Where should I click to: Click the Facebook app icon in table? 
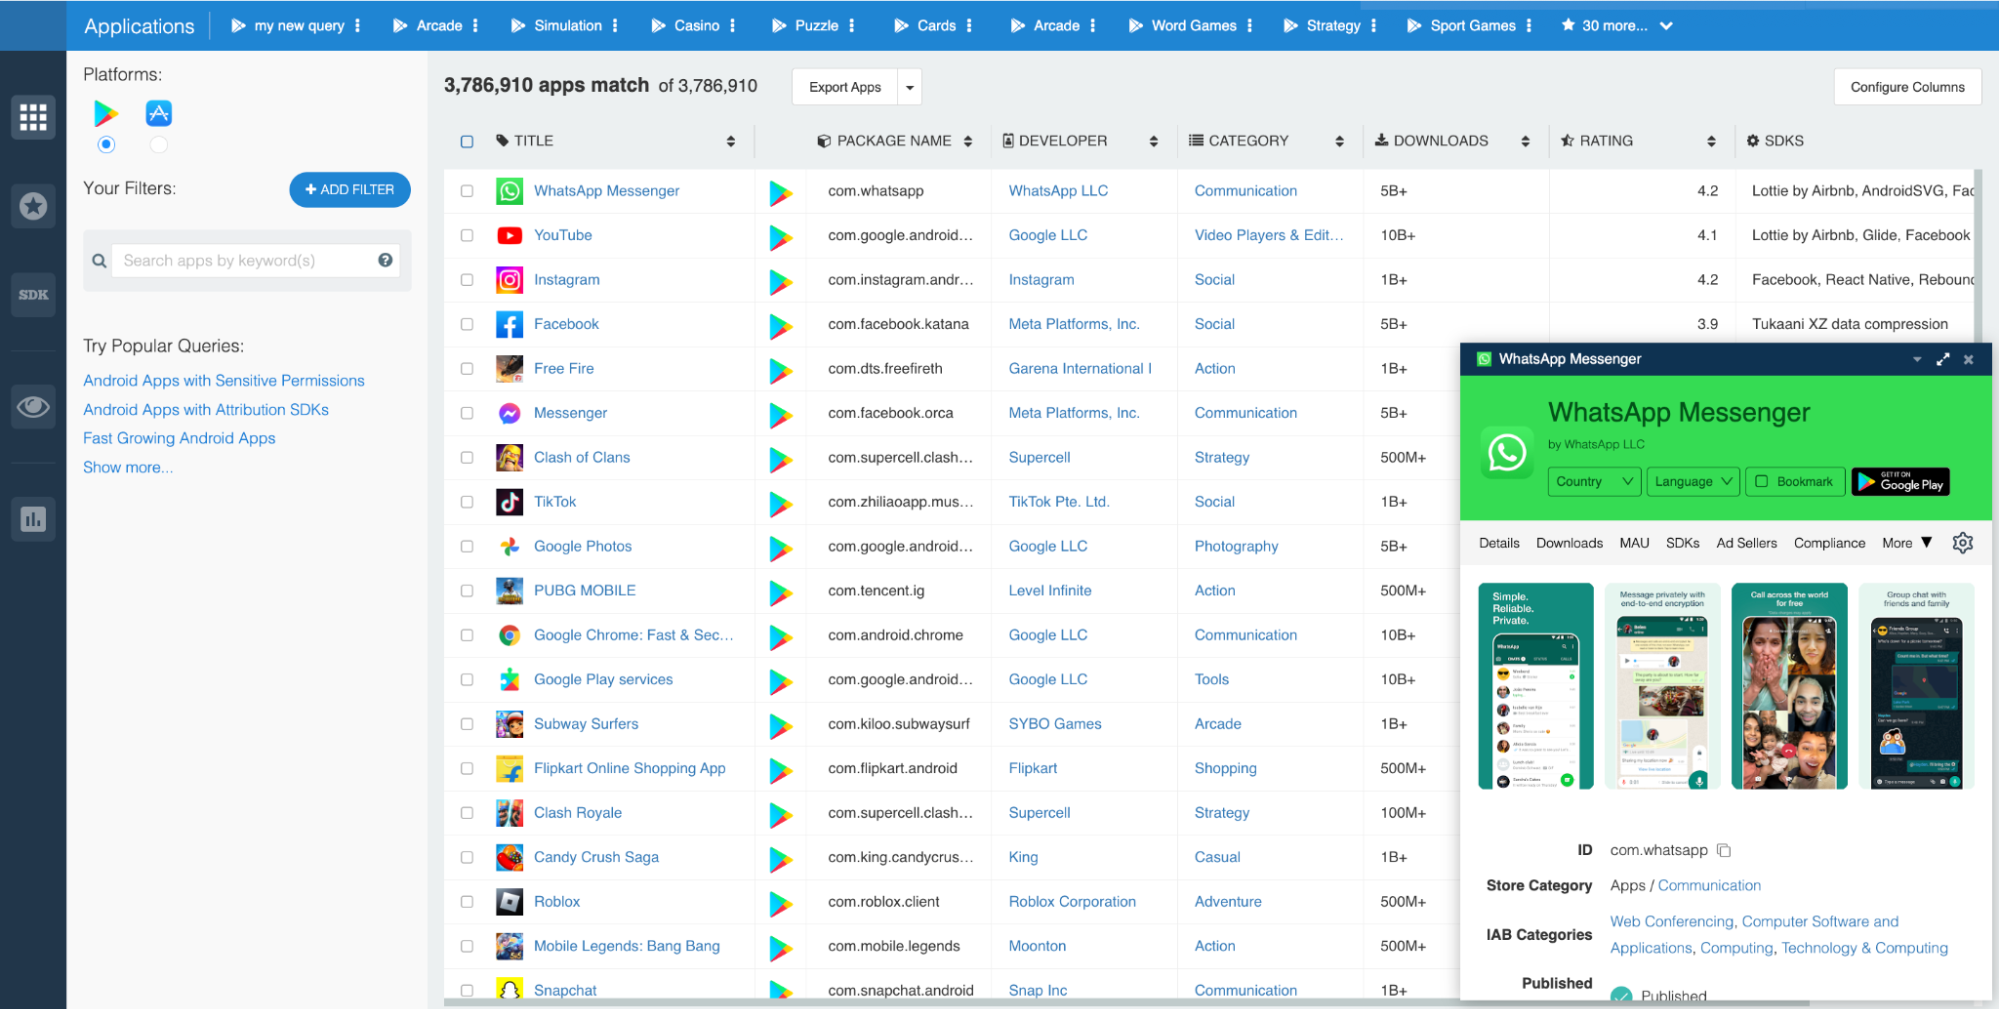[510, 324]
